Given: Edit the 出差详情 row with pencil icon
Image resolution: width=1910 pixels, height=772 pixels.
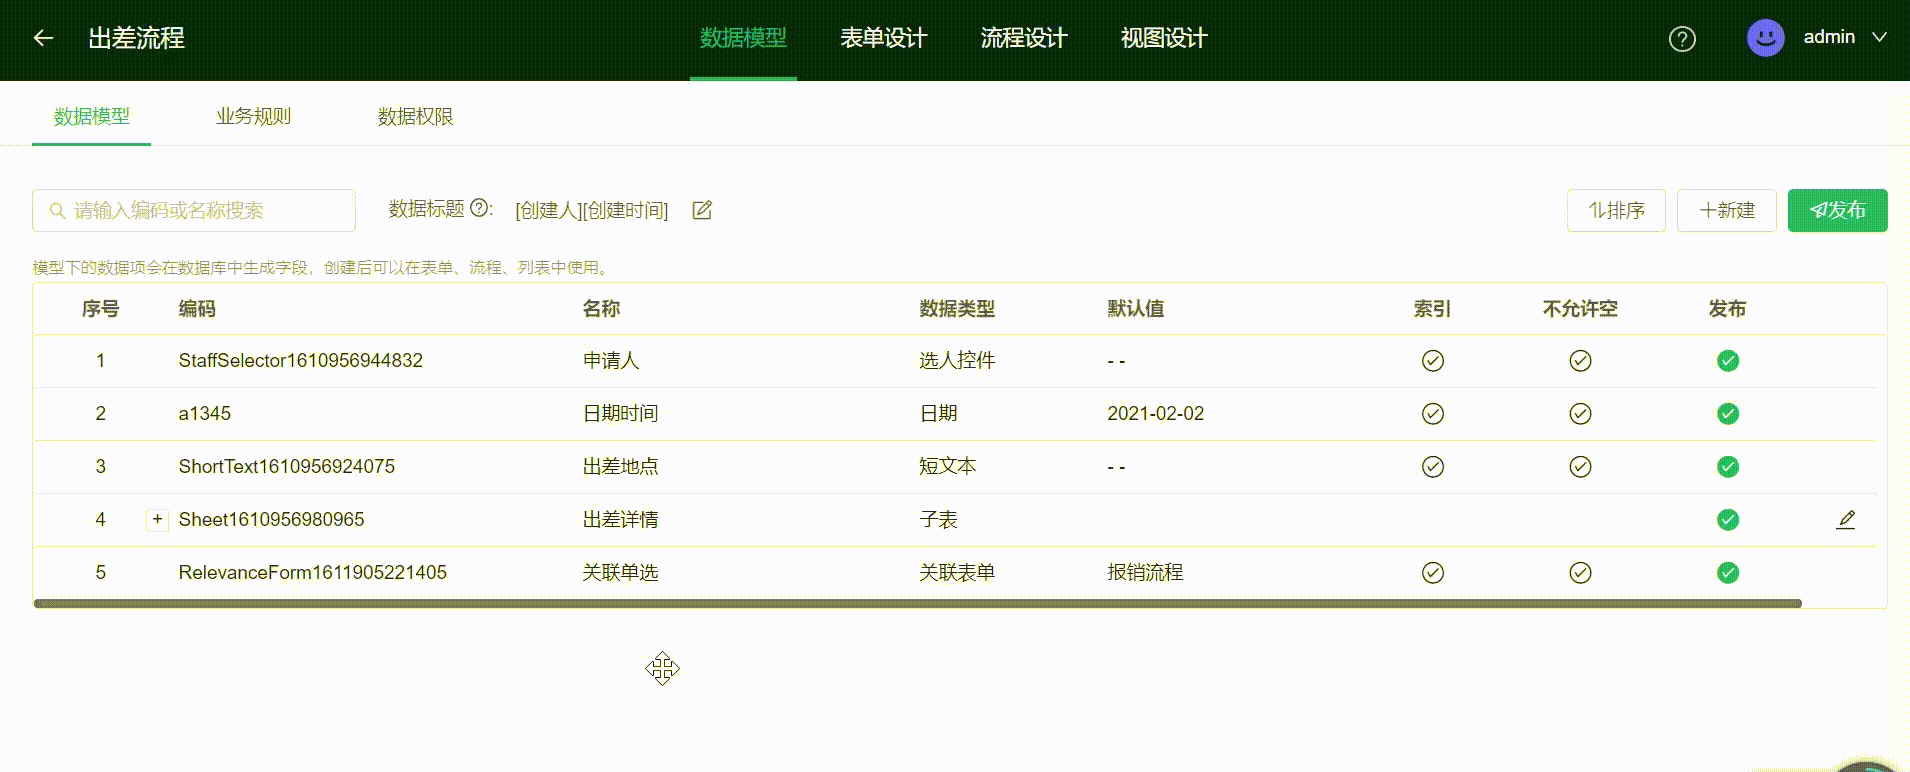Looking at the screenshot, I should click(x=1846, y=520).
